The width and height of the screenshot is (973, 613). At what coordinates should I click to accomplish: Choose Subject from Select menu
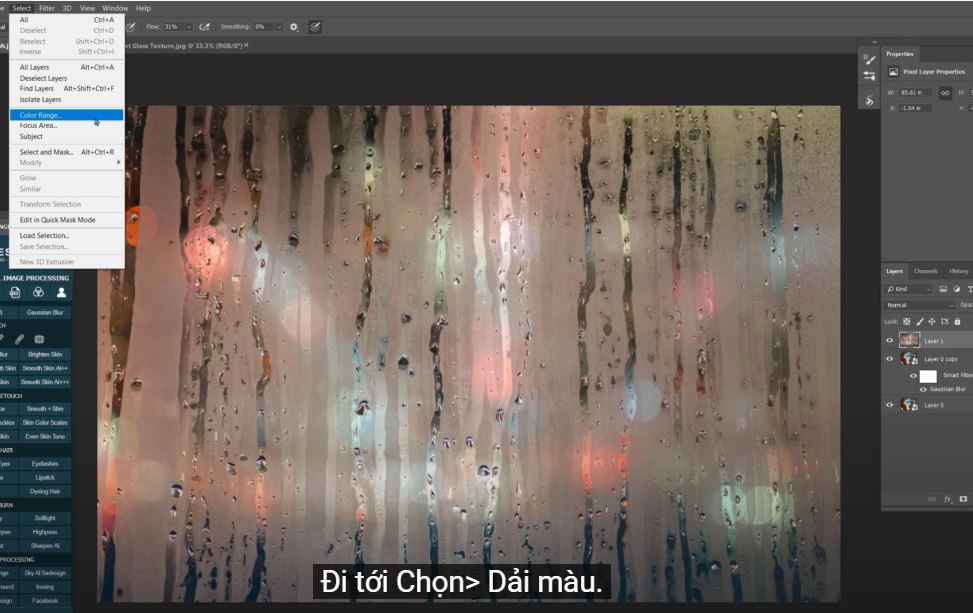coord(66,136)
